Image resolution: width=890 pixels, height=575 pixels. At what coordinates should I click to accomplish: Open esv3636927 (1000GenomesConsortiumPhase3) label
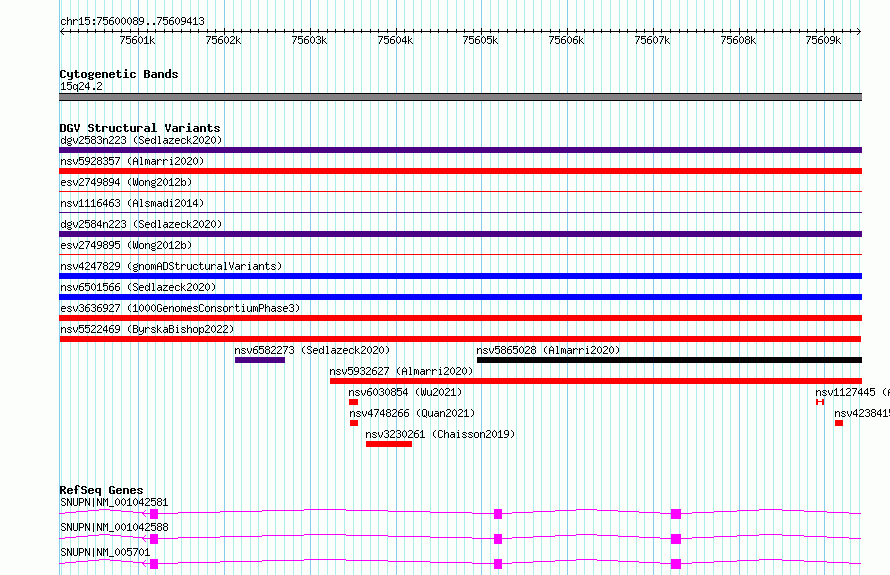[x=180, y=308]
